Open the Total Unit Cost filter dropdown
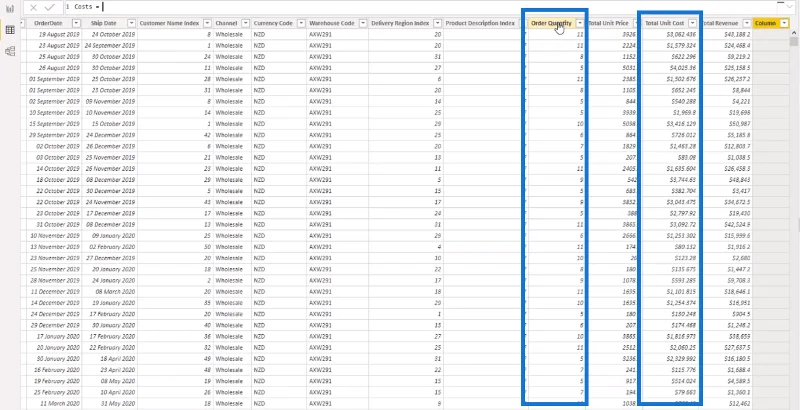 (x=692, y=23)
